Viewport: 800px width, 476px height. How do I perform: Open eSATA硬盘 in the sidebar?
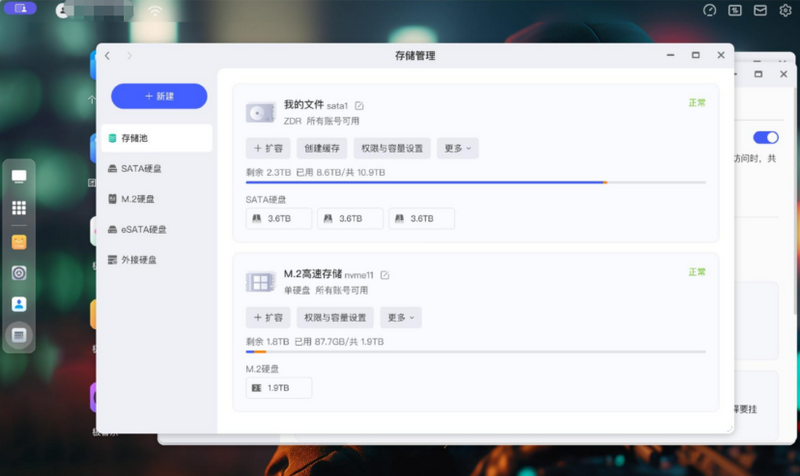[157, 230]
